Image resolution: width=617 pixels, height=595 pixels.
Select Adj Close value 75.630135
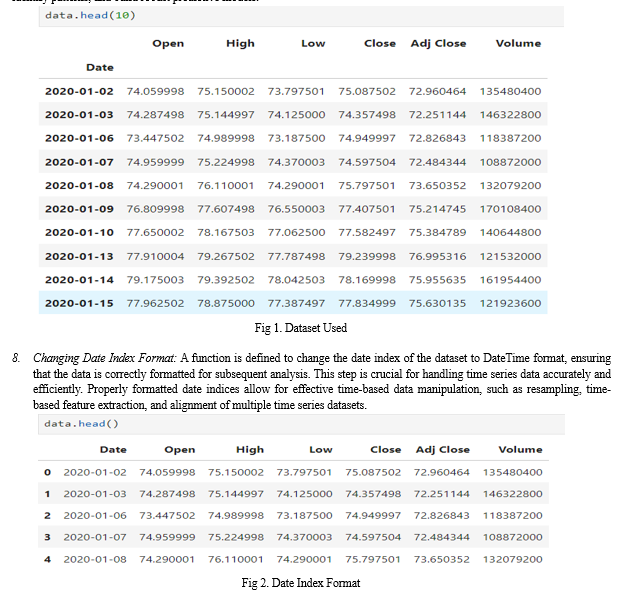click(437, 303)
